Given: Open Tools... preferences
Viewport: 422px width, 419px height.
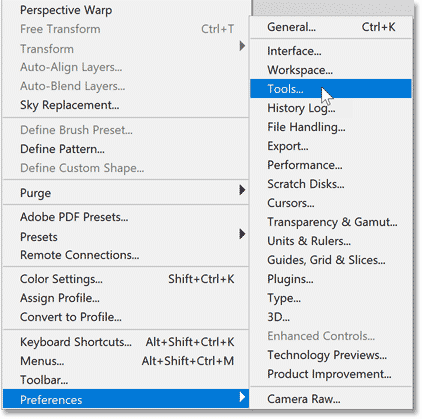Looking at the screenshot, I should [331, 89].
